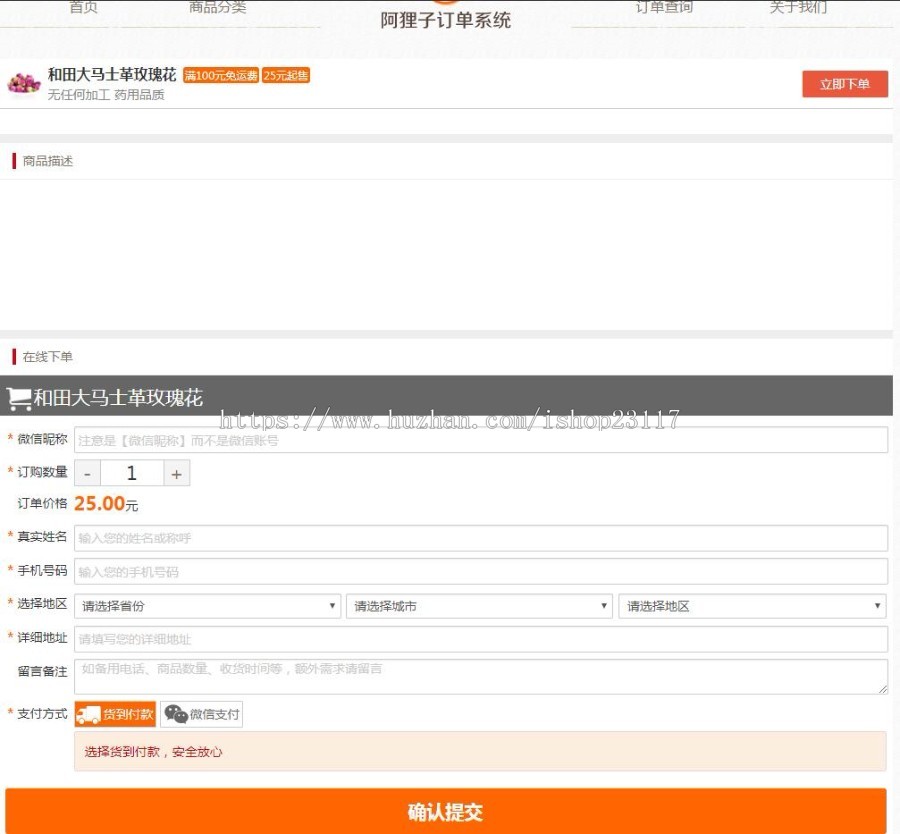Open the 首页 navigation item
The width and height of the screenshot is (900, 834).
pyautogui.click(x=83, y=7)
